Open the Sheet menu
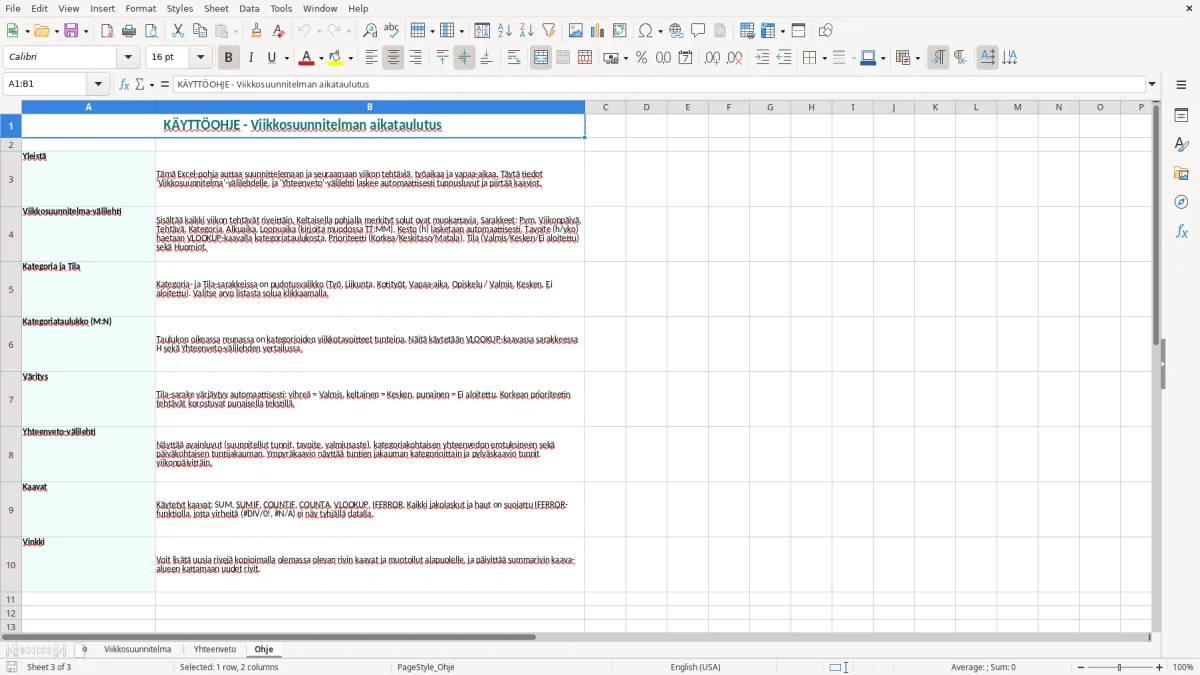This screenshot has height=675, width=1200. (x=216, y=8)
